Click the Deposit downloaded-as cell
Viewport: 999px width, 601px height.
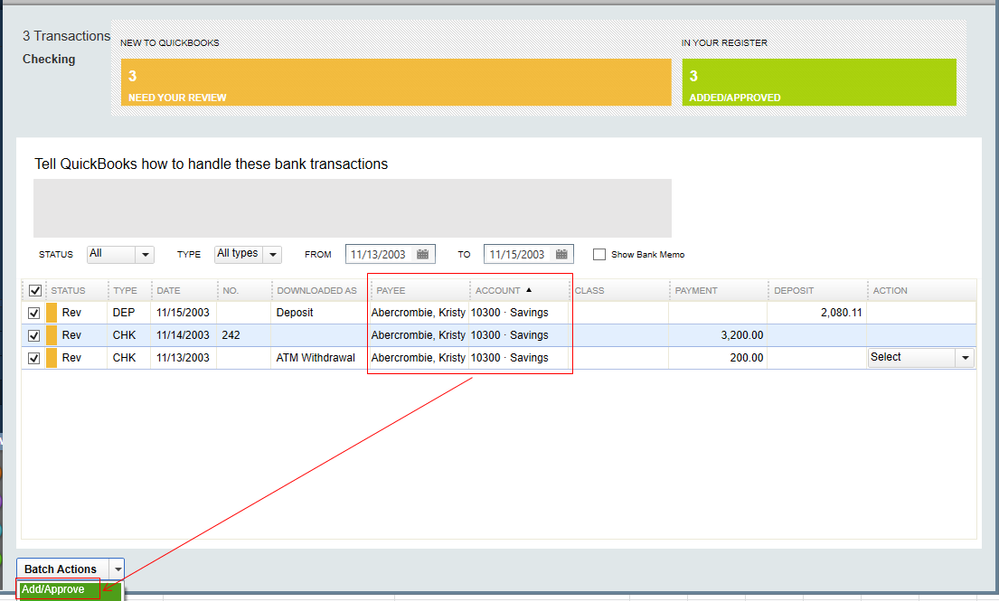[x=320, y=313]
